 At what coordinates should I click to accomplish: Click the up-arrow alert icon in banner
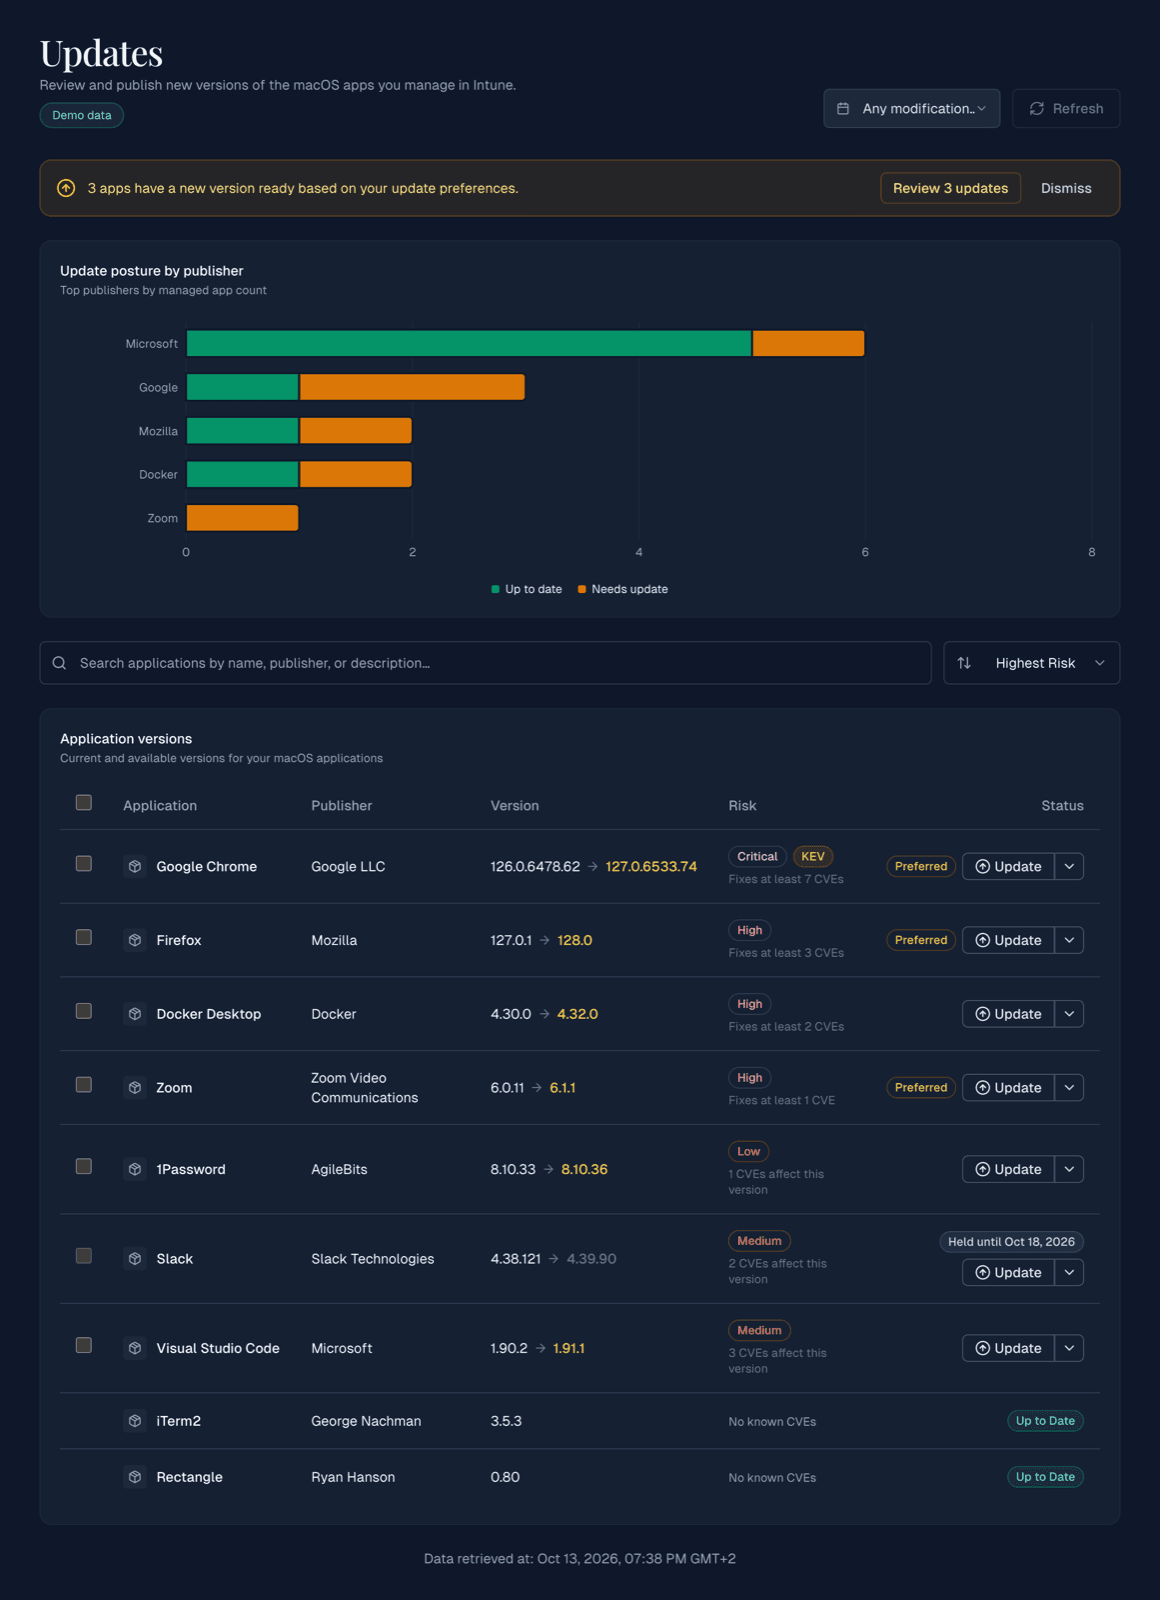[x=66, y=188]
